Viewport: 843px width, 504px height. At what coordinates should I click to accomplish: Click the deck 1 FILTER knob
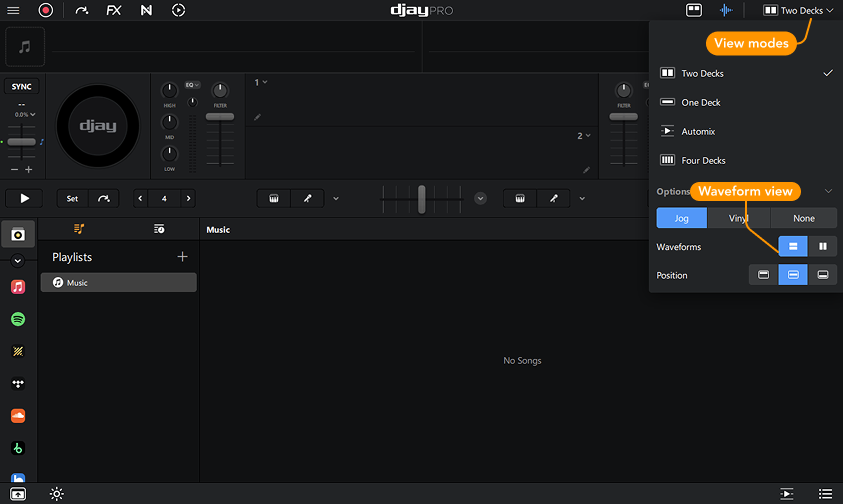(x=220, y=90)
